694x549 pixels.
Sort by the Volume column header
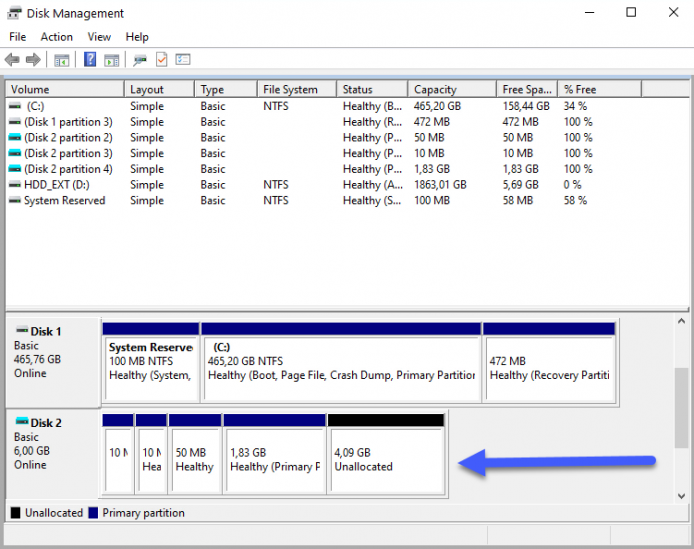pos(65,89)
